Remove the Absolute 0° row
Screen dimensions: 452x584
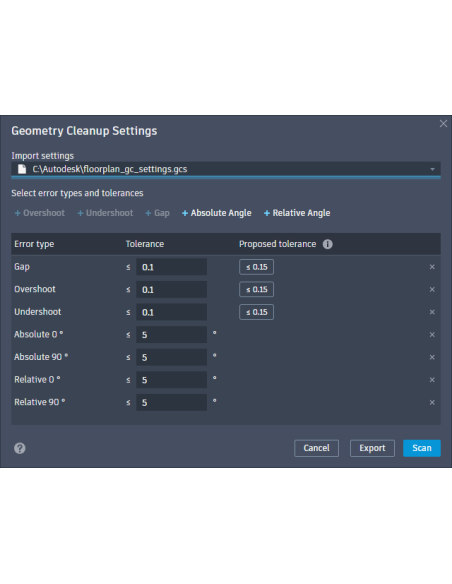click(432, 334)
